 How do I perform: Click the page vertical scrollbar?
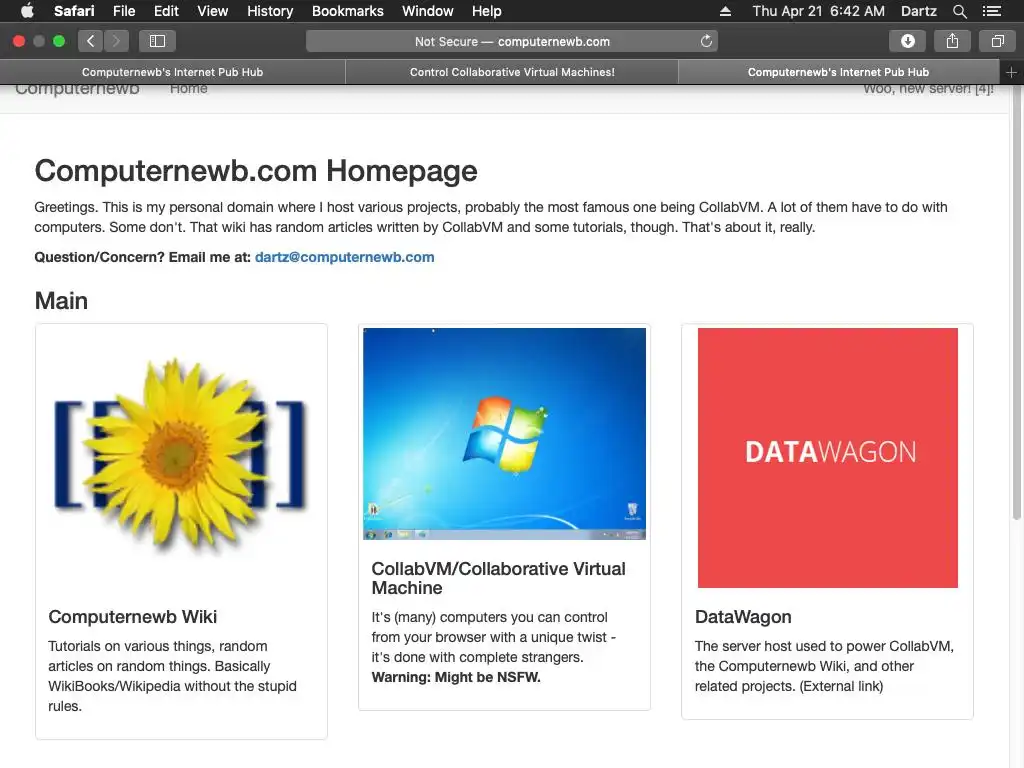click(x=1016, y=304)
